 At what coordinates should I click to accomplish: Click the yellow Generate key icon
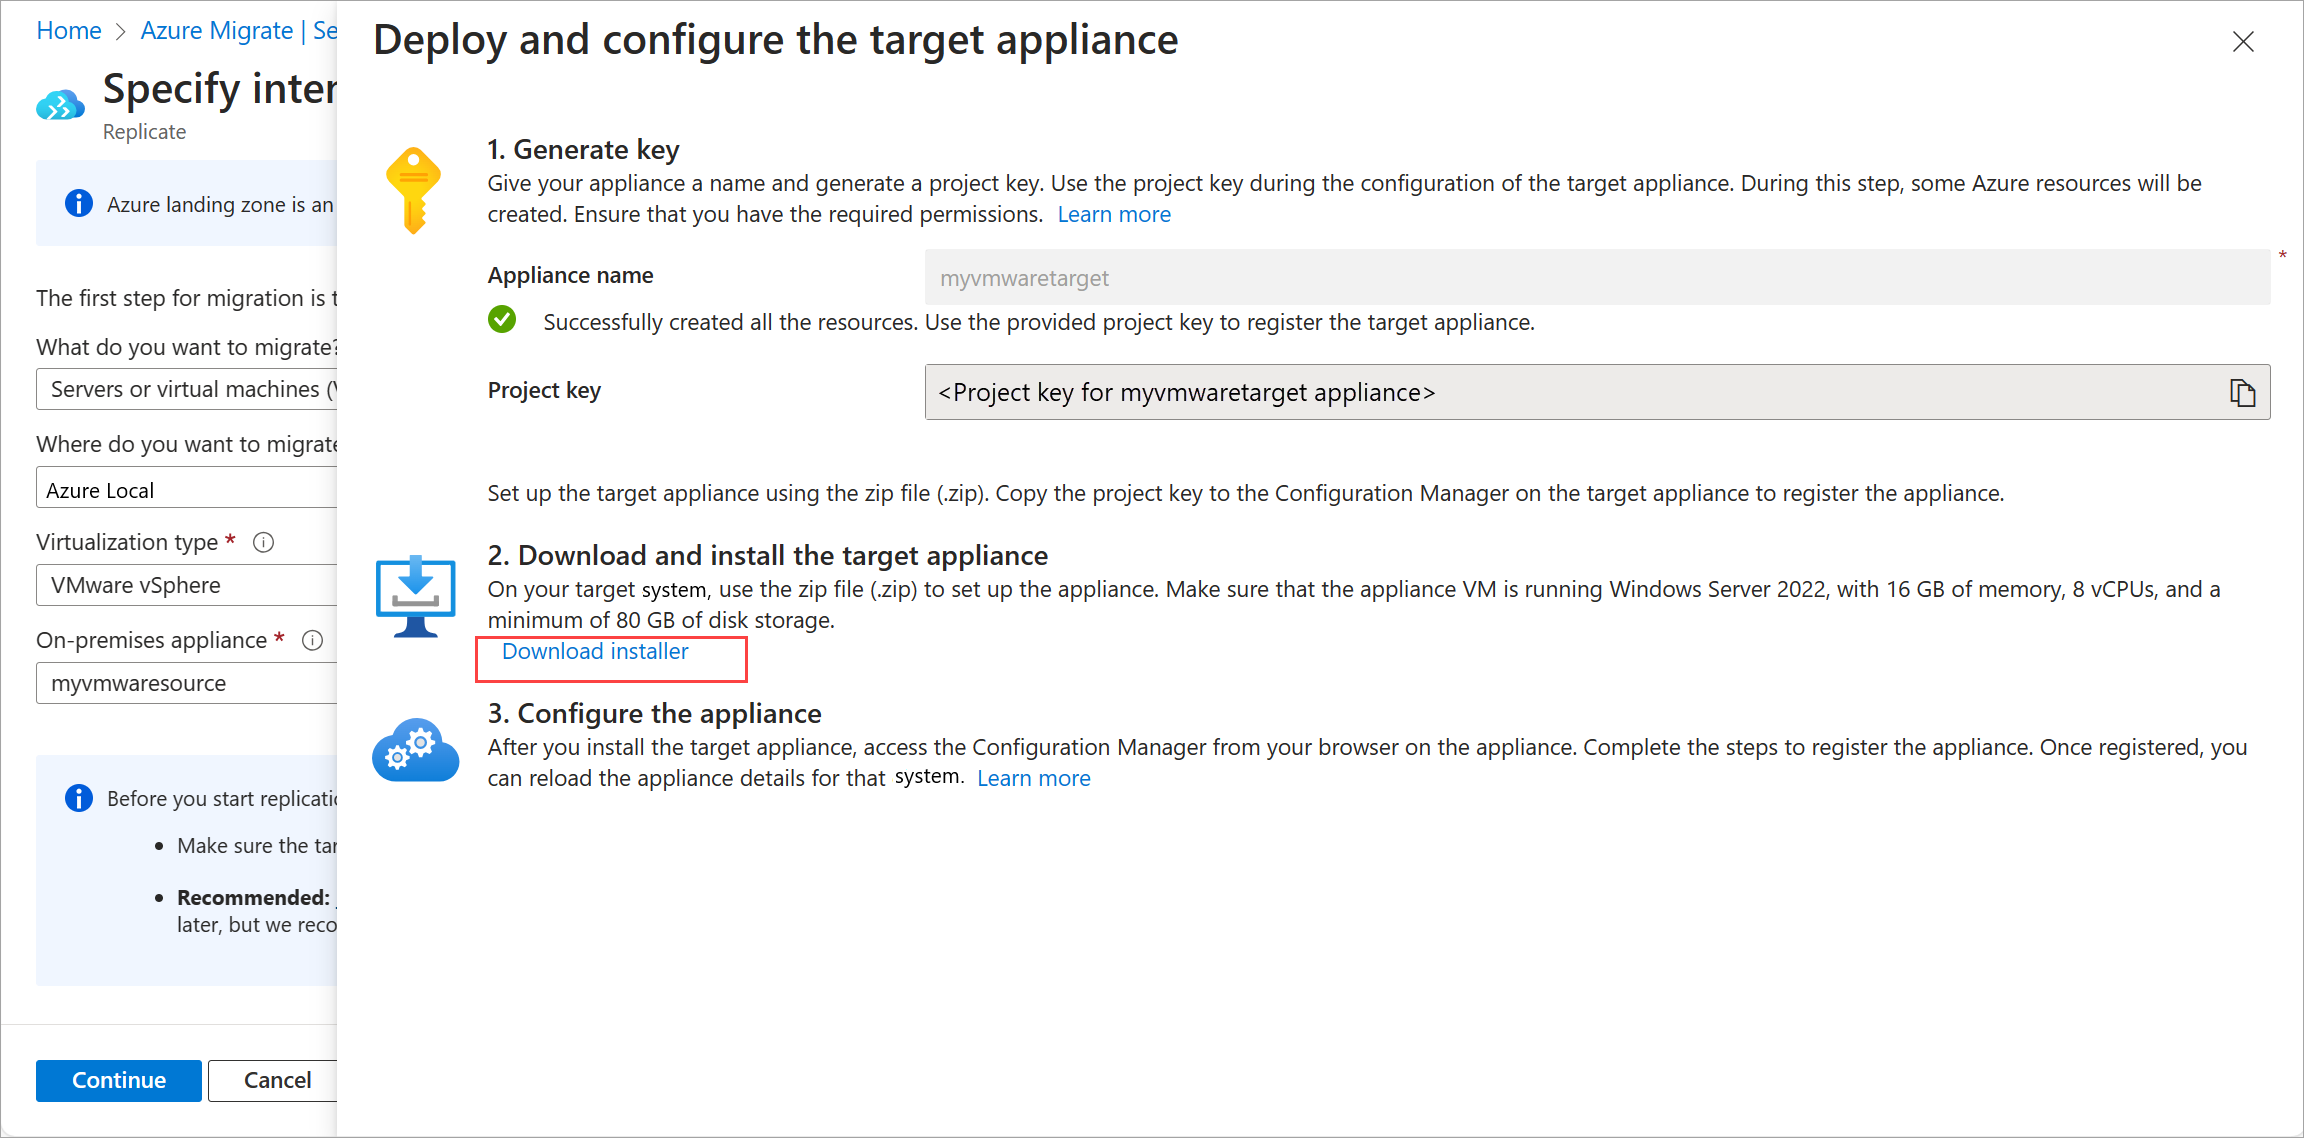tap(413, 190)
